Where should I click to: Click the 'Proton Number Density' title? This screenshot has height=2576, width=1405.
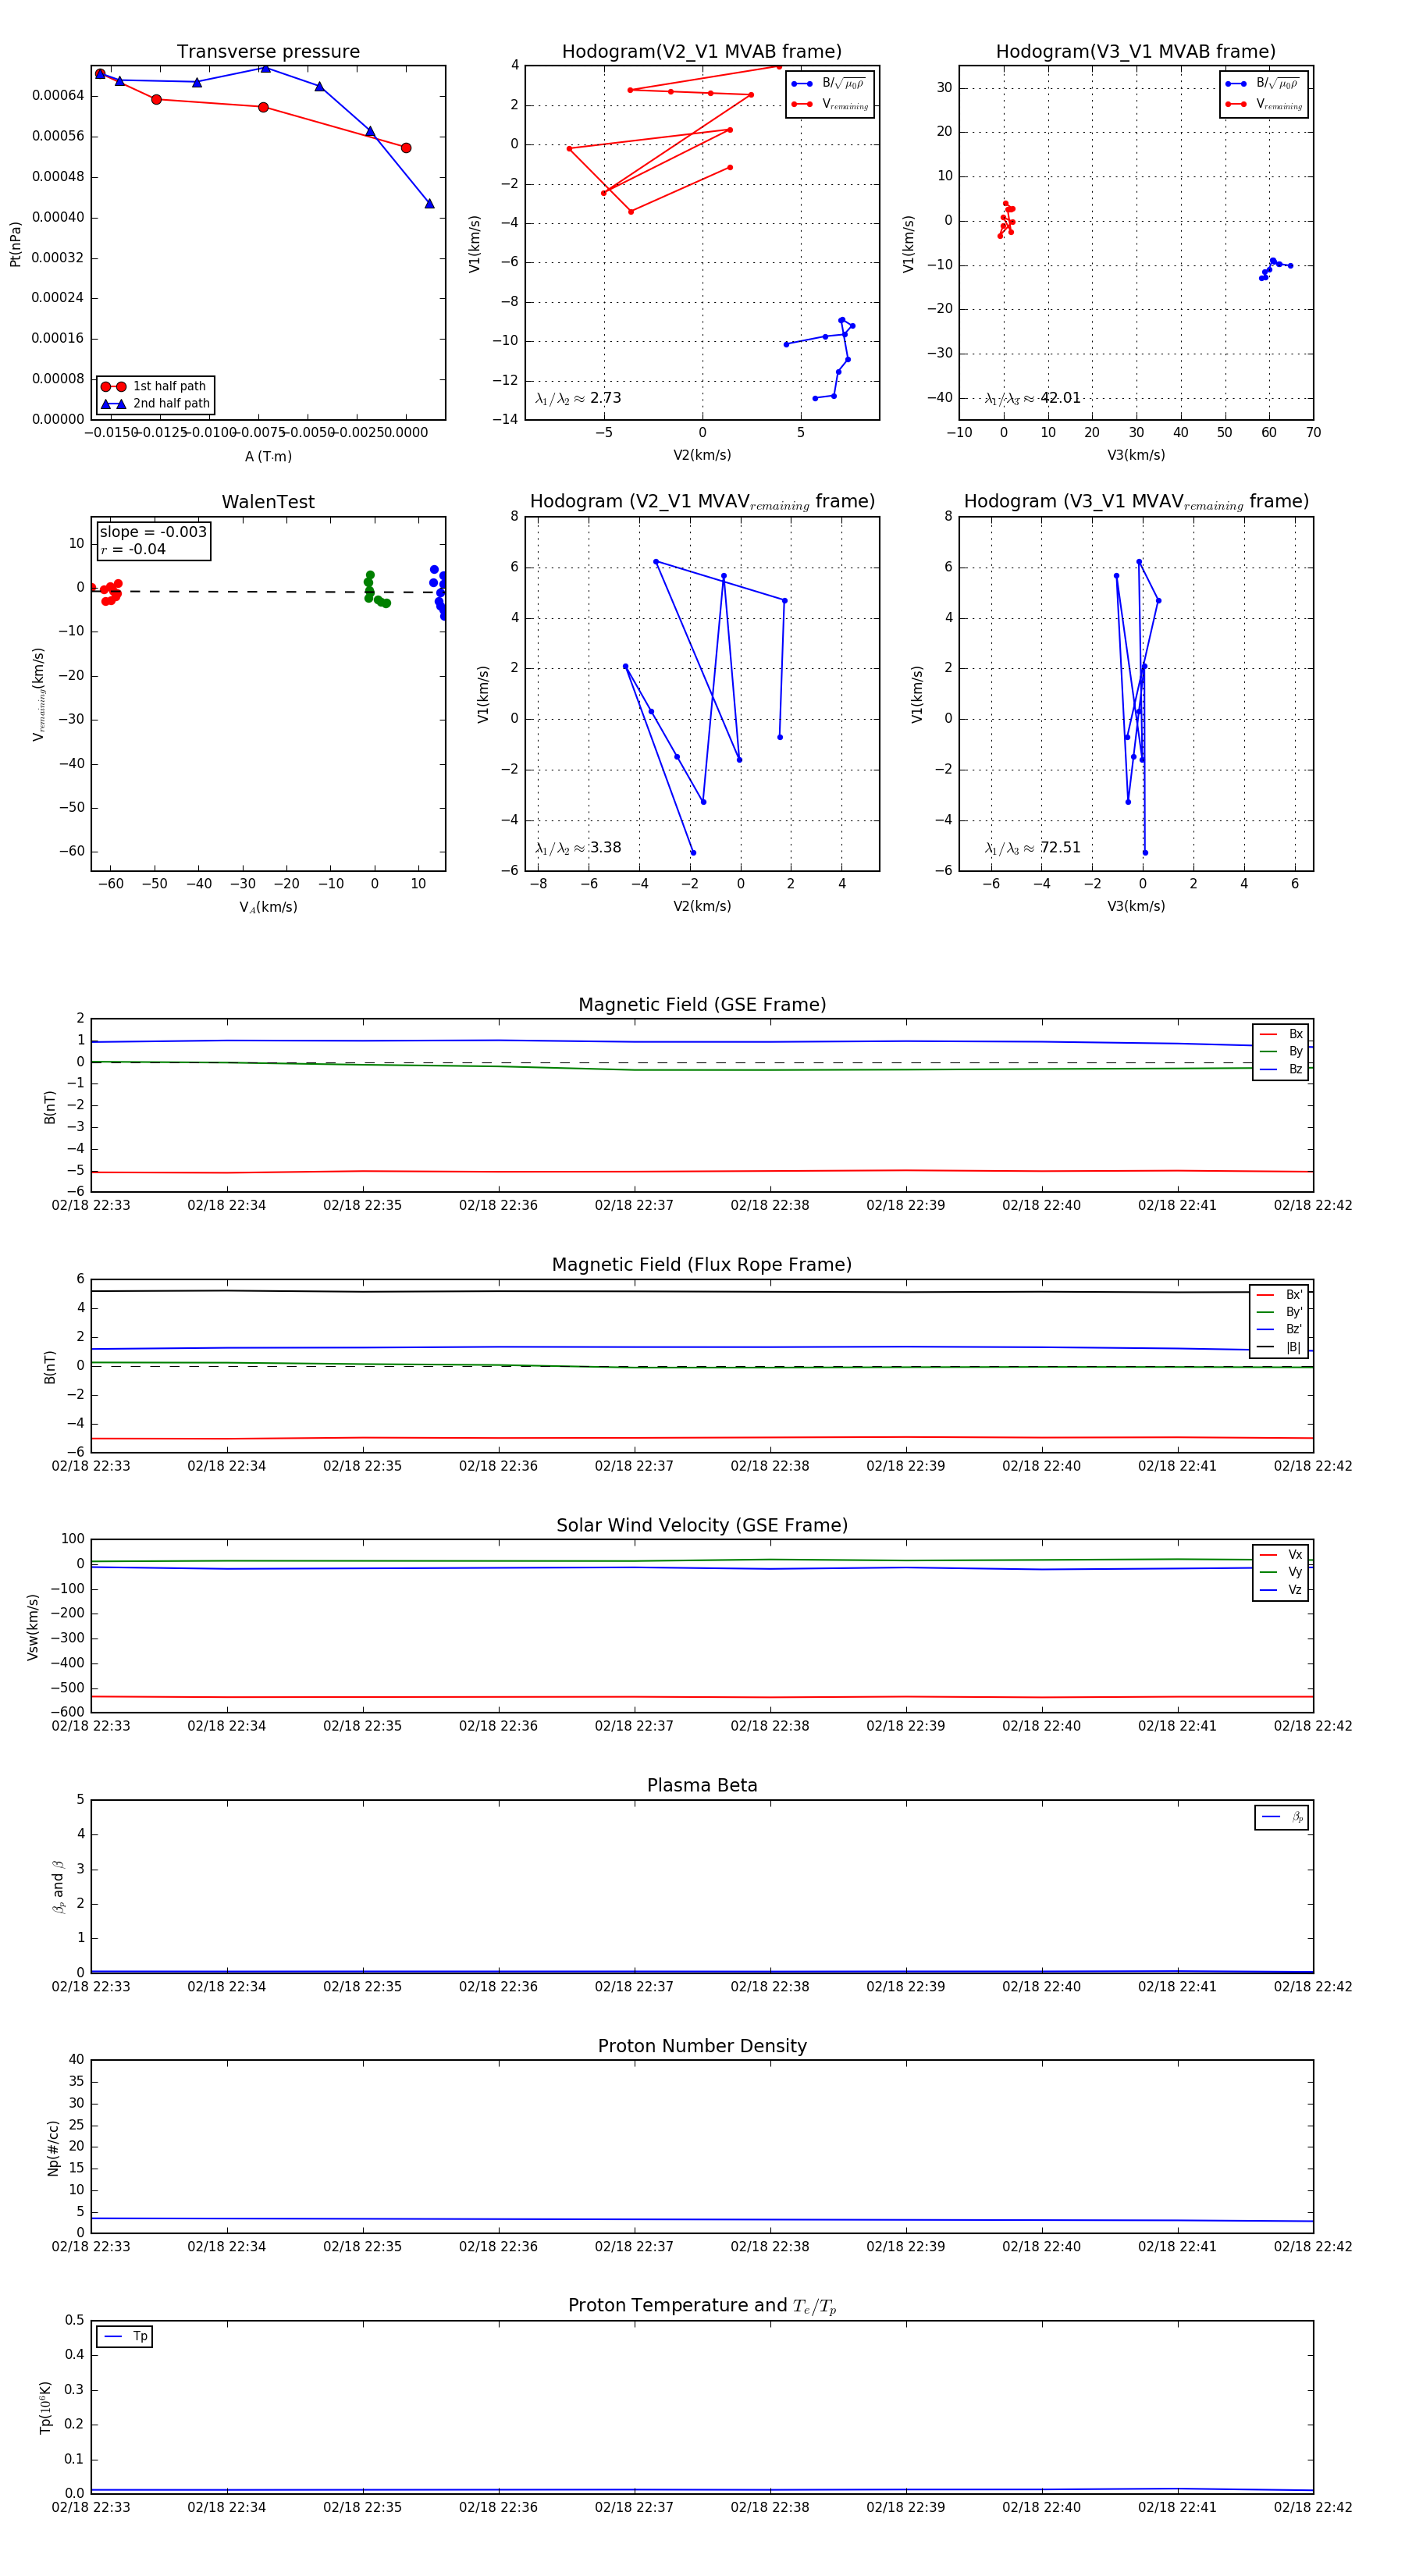pyautogui.click(x=702, y=2046)
